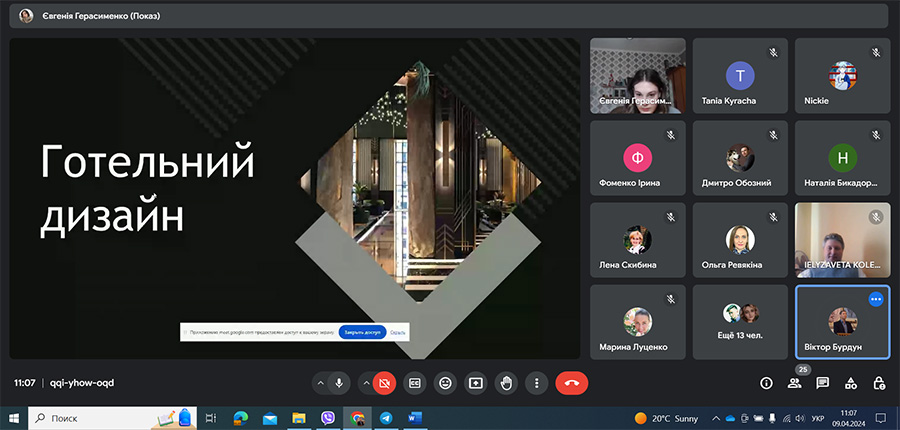Click Дмитро Обозний profile picture
Image resolution: width=900 pixels, height=430 pixels.
point(740,158)
